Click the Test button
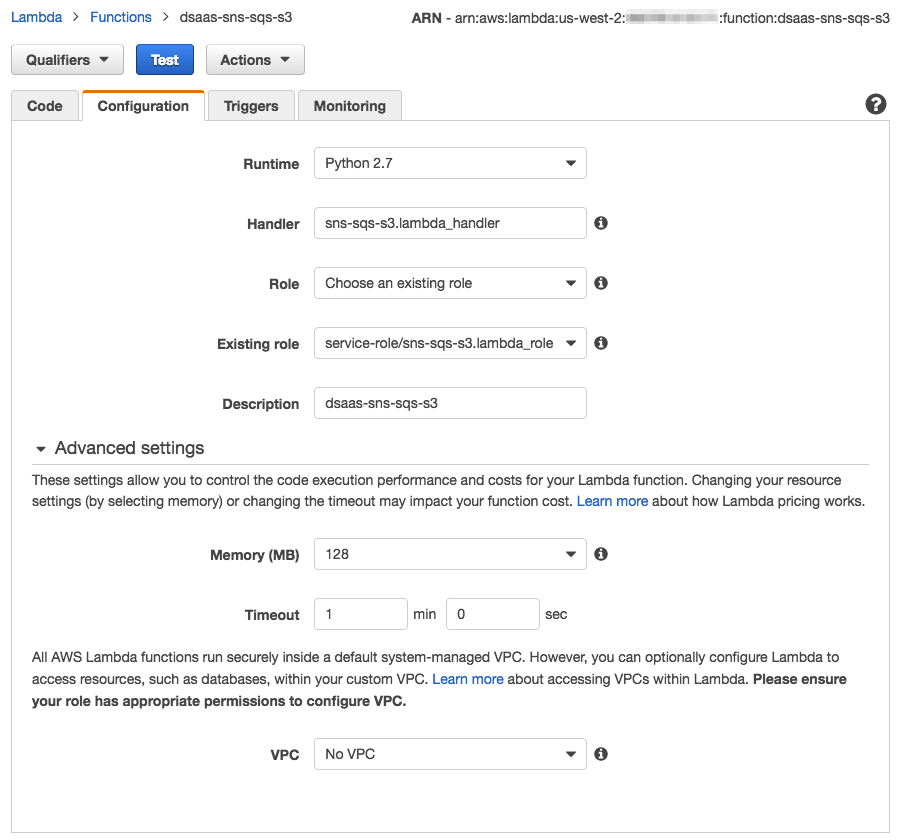Screen dimensions: 897x840 coord(164,59)
